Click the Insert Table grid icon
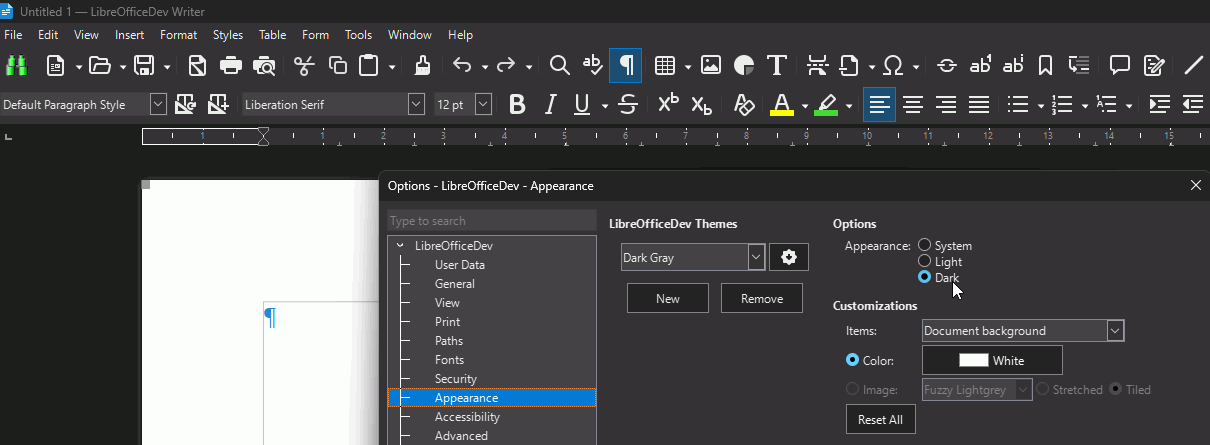Image resolution: width=1210 pixels, height=445 pixels. click(664, 66)
